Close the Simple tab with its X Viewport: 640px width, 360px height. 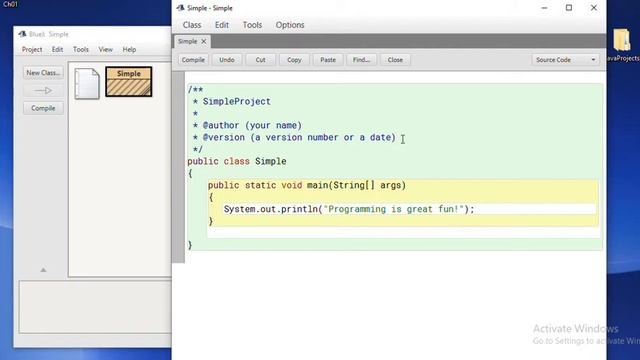click(204, 41)
